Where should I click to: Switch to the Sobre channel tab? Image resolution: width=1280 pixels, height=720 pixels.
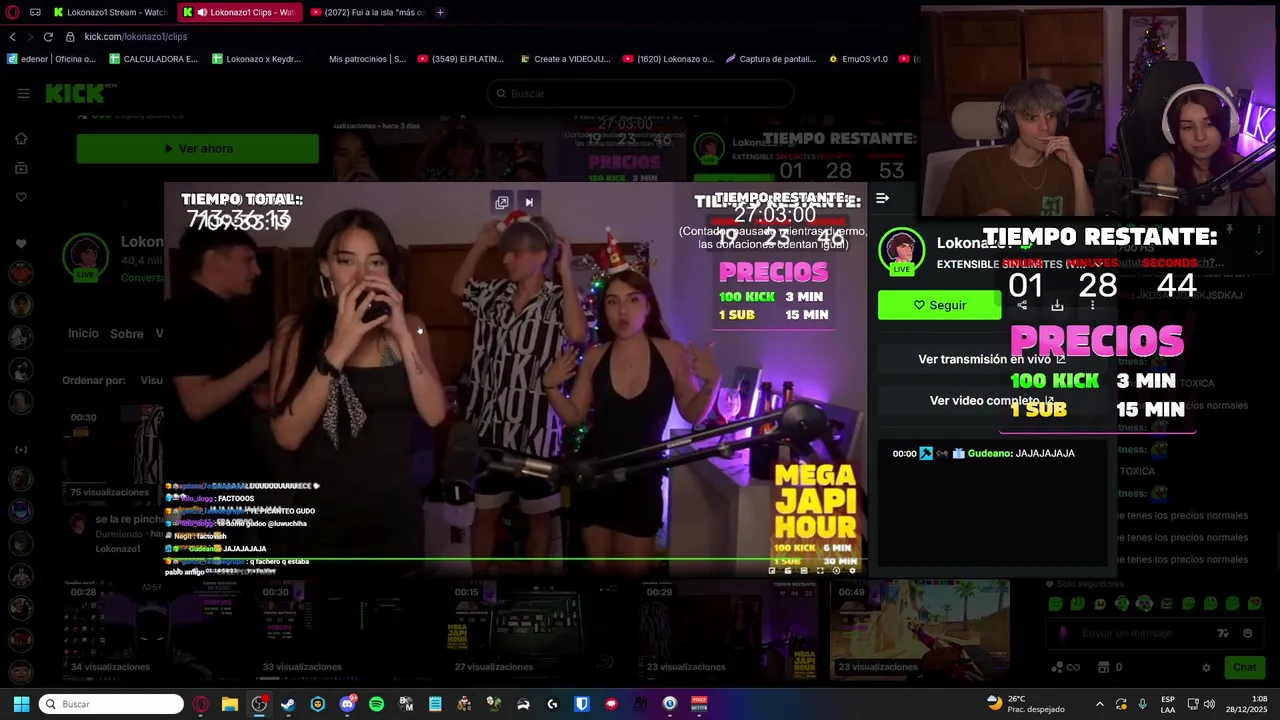pyautogui.click(x=127, y=333)
